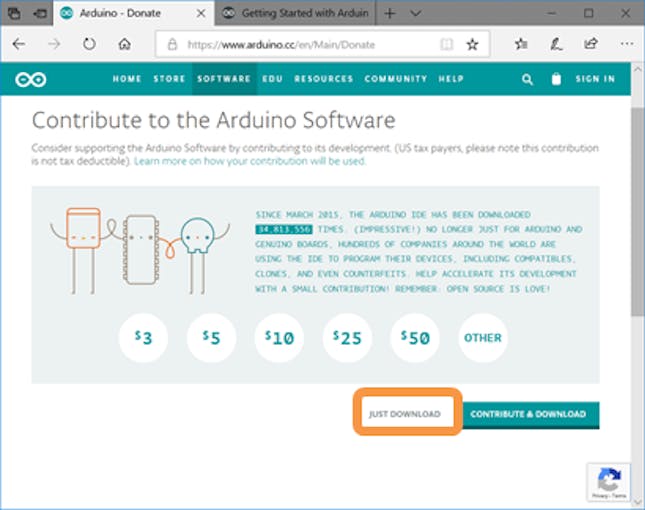This screenshot has width=645, height=510.
Task: Open the favorites hub icon
Action: [x=521, y=44]
